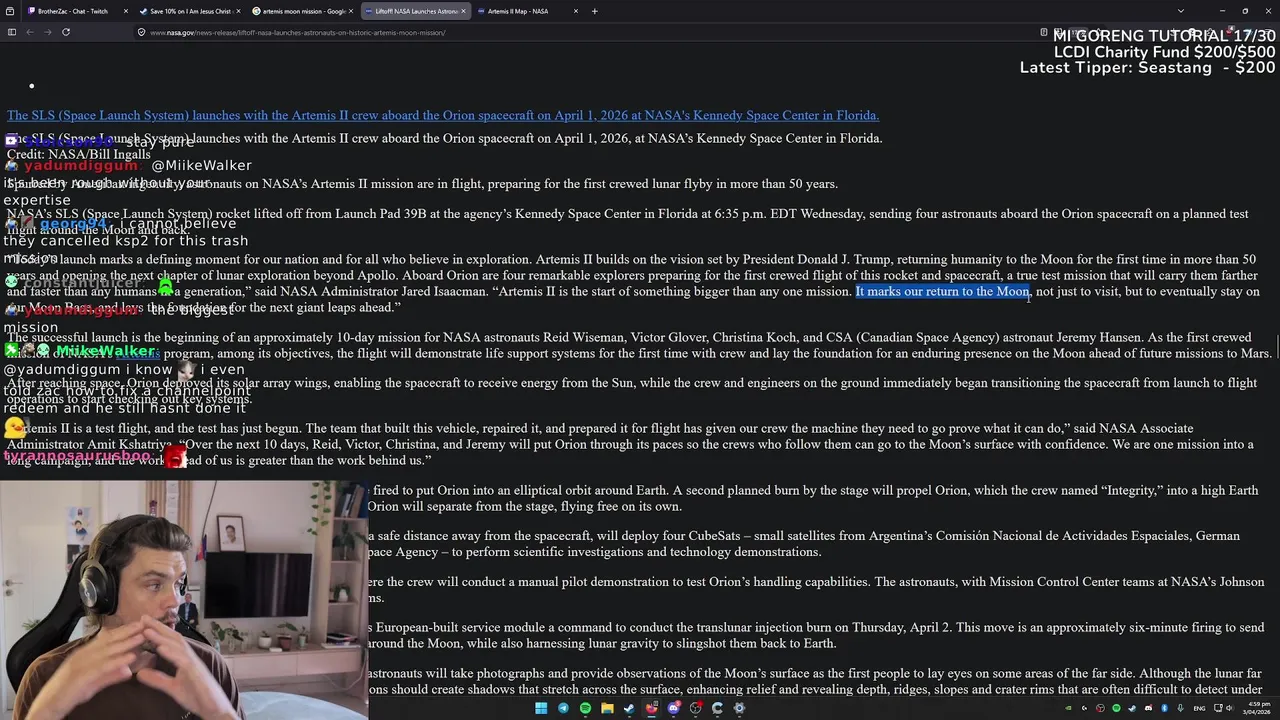Viewport: 1280px width, 720px height.
Task: Select the Liftoff NASA Launches Astronauts tab
Action: tap(417, 11)
